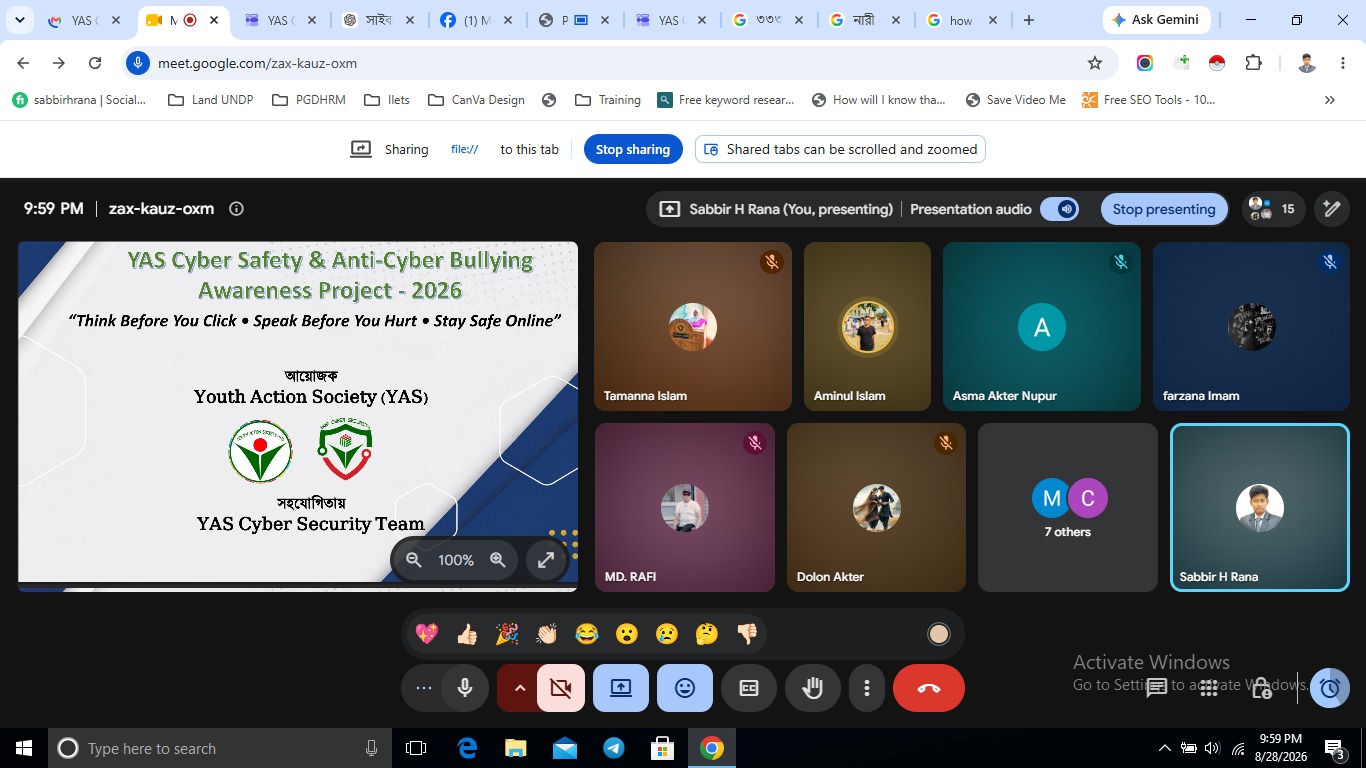
Task: Open host controls lock icon
Action: point(1262,688)
